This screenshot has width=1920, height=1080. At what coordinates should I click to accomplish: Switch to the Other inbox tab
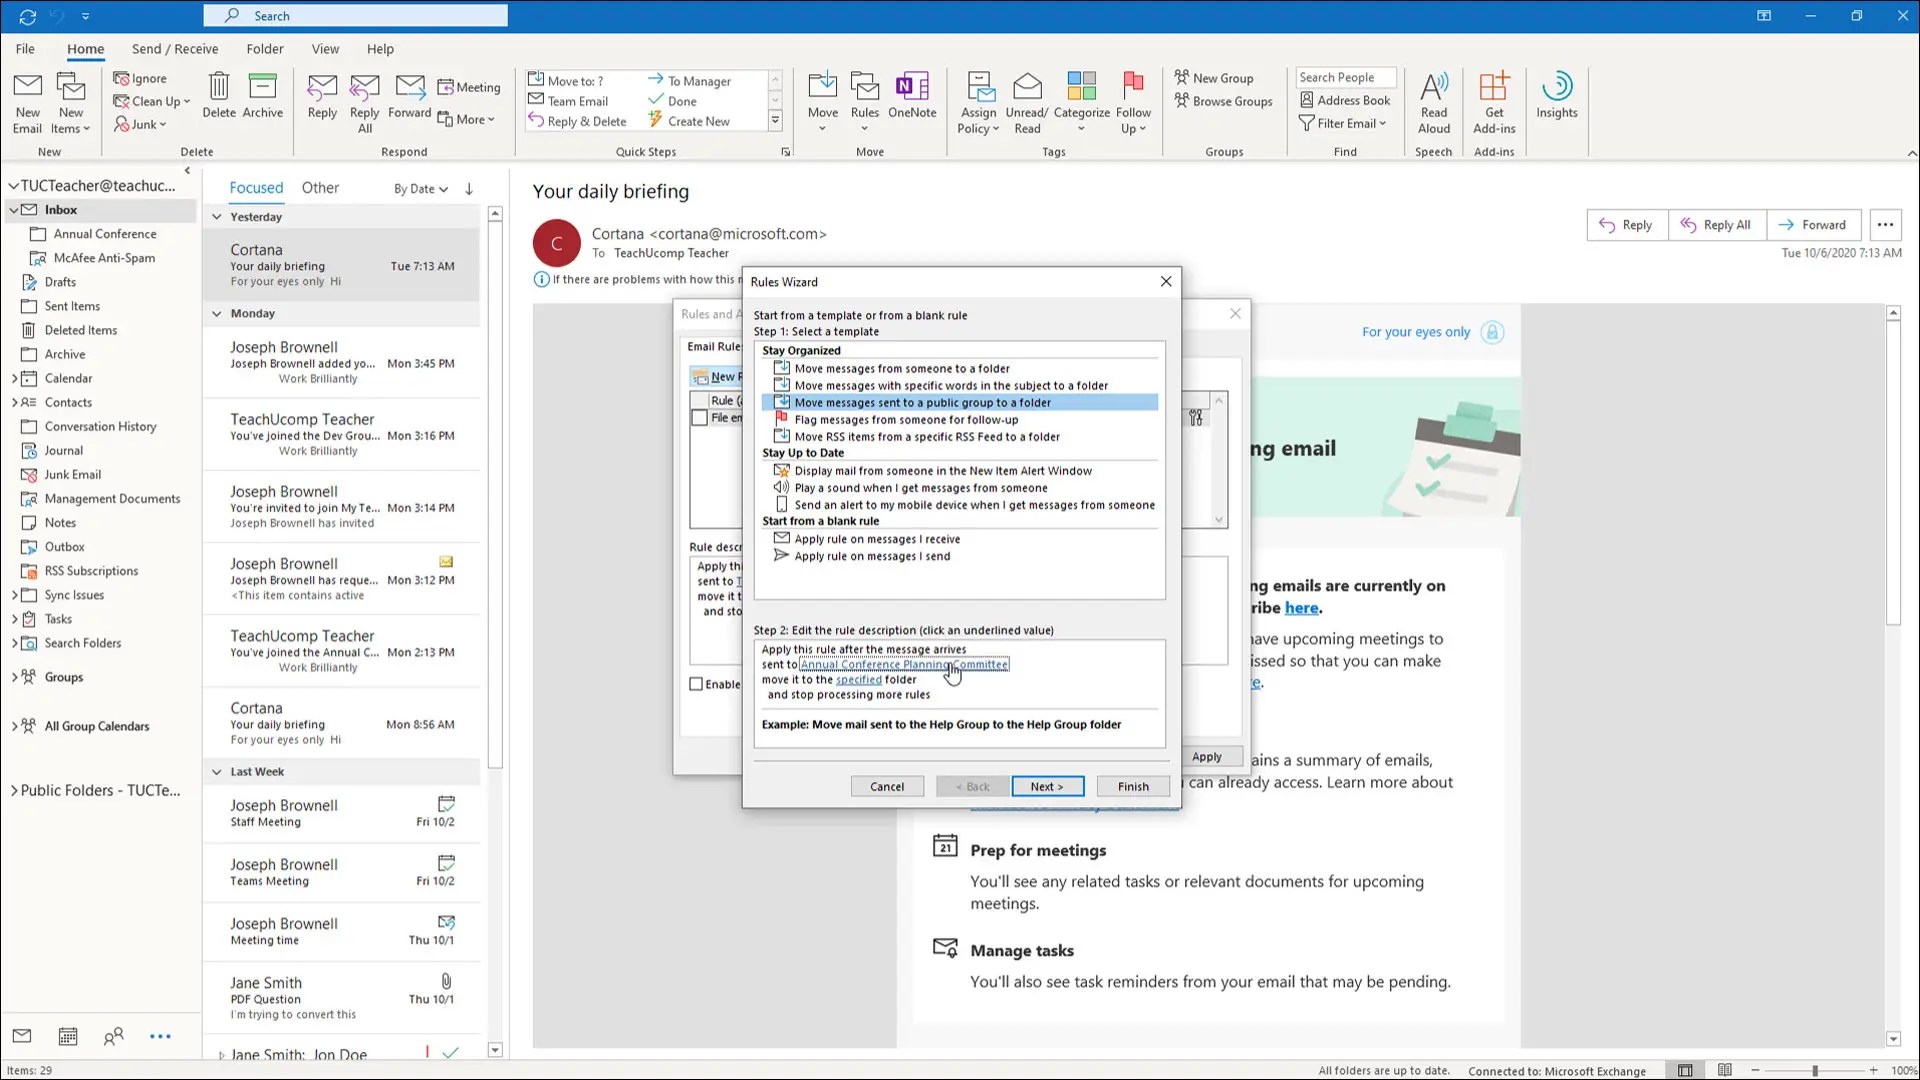320,188
